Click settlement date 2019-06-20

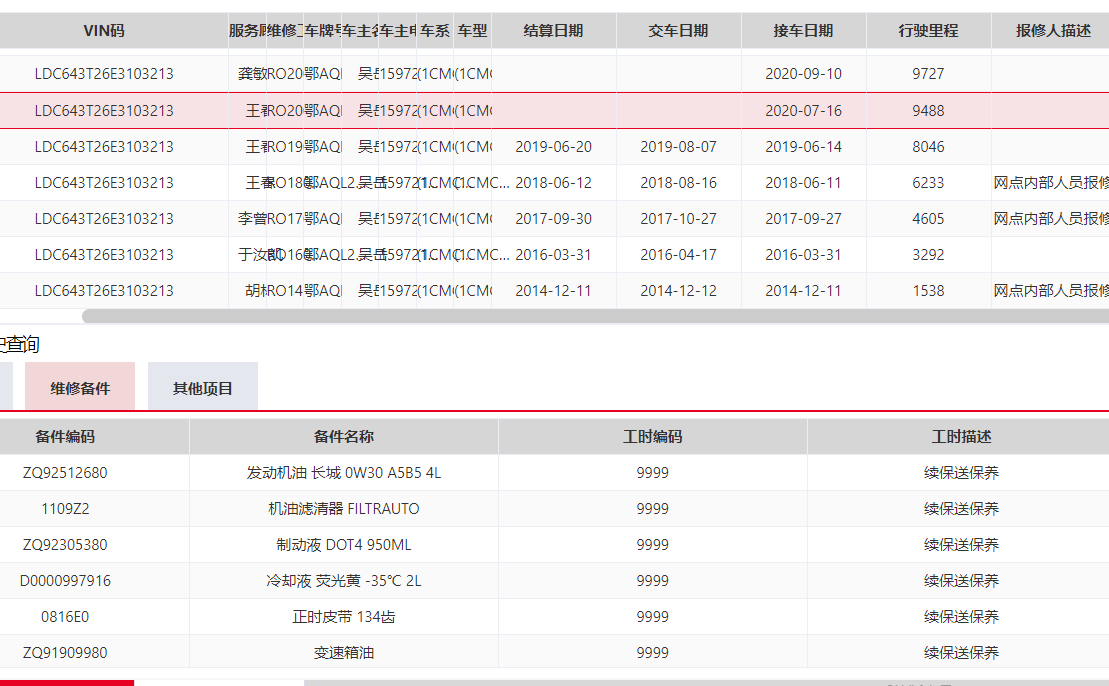(x=553, y=146)
